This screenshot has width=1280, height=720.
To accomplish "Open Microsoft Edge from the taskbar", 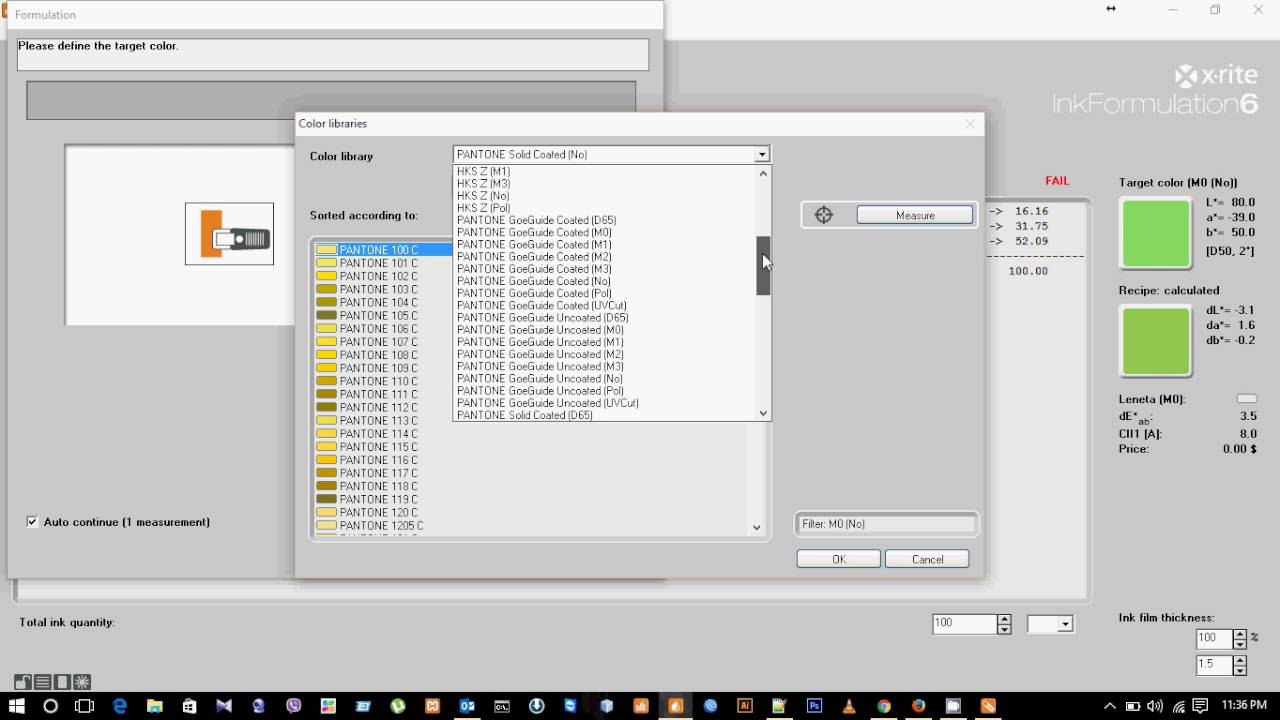I will click(120, 706).
